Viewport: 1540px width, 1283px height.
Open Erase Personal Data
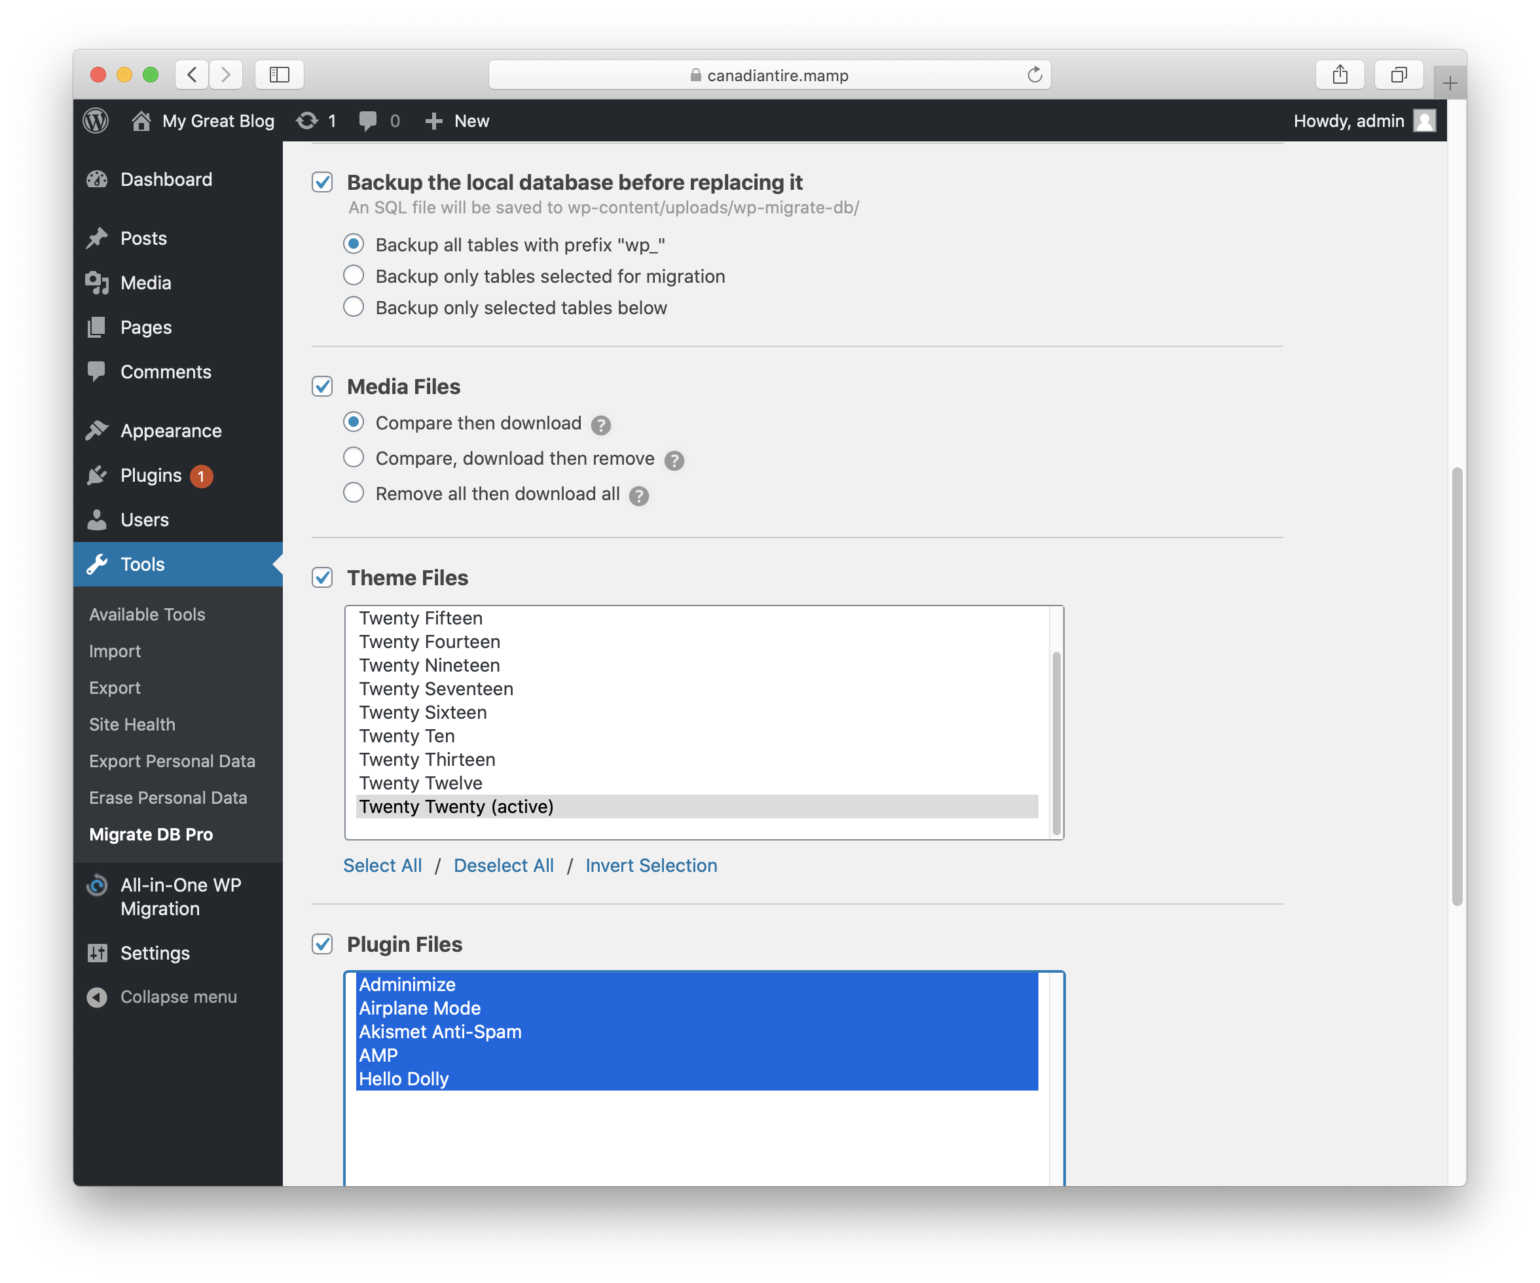tap(168, 798)
